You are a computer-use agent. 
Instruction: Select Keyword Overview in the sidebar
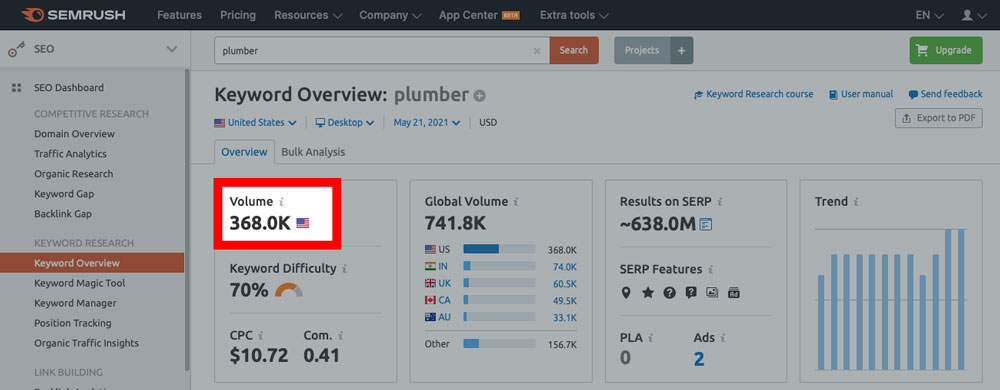(92, 263)
